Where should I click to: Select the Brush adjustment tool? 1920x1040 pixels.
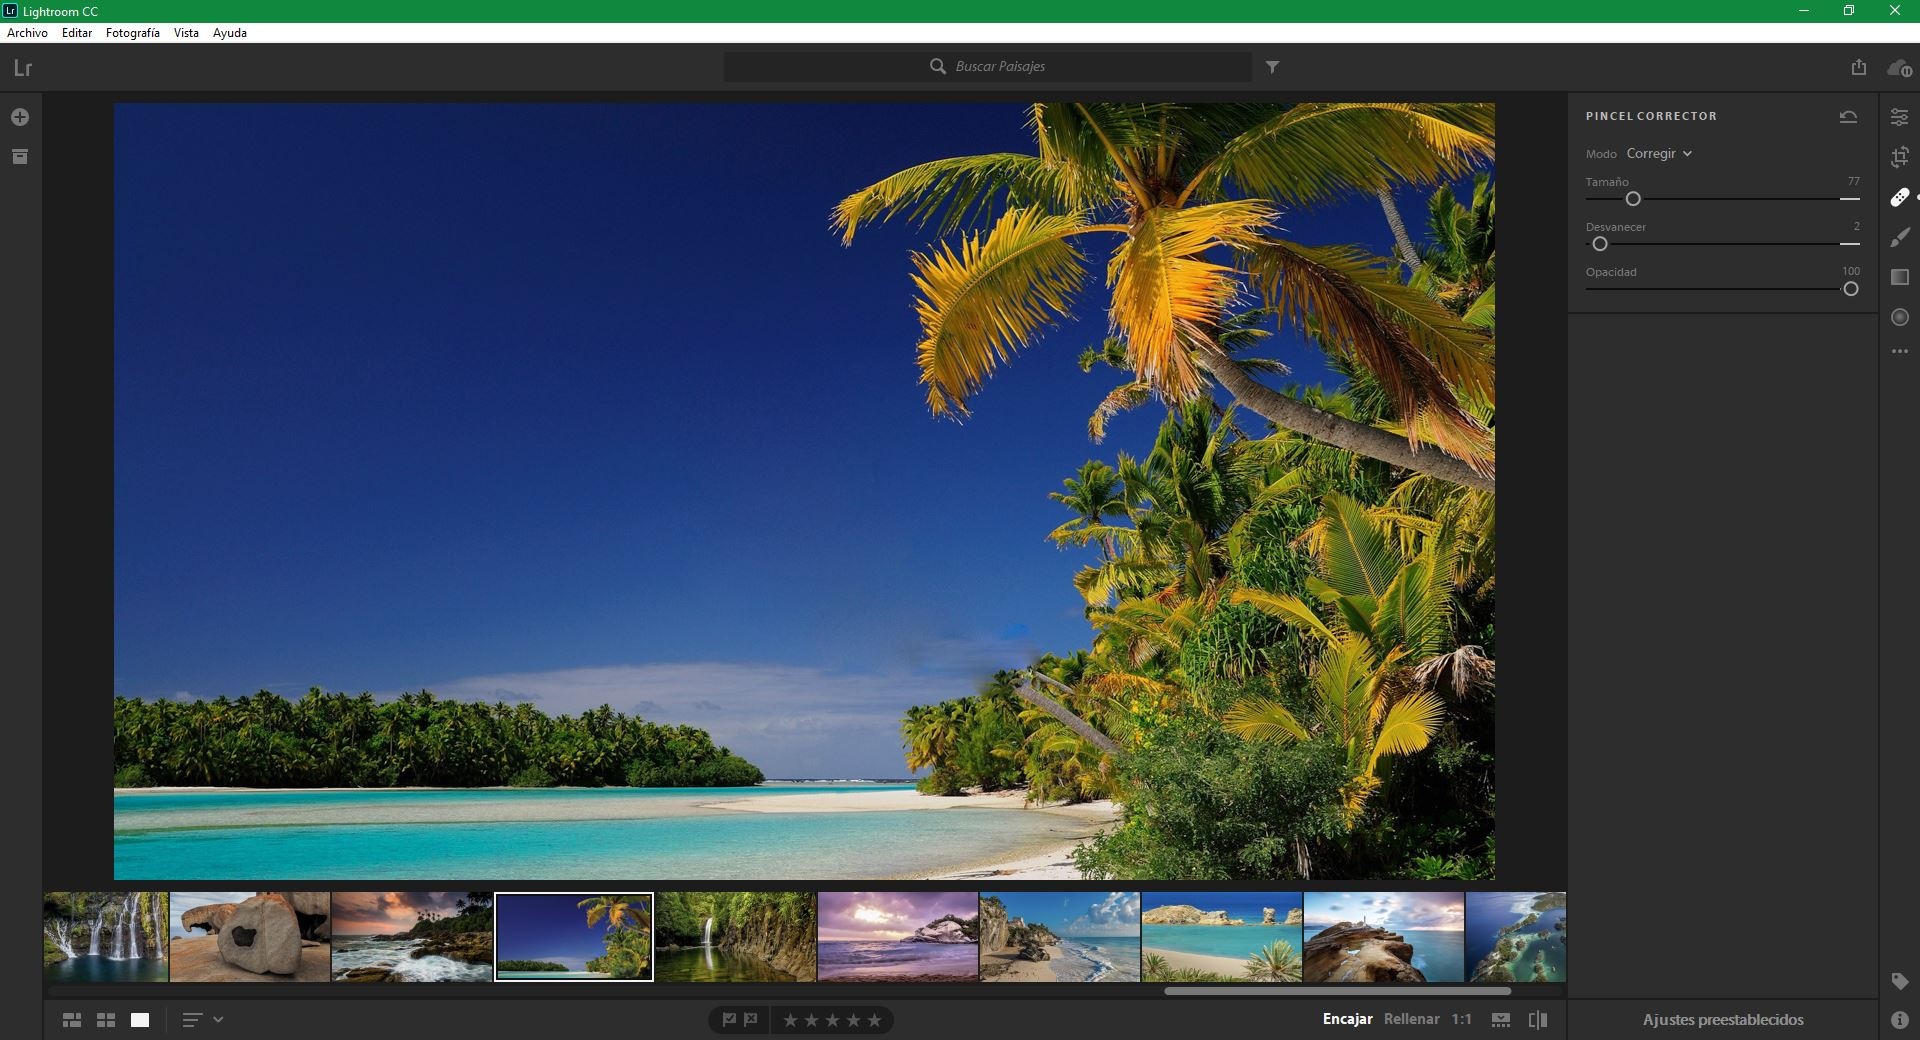(1900, 237)
